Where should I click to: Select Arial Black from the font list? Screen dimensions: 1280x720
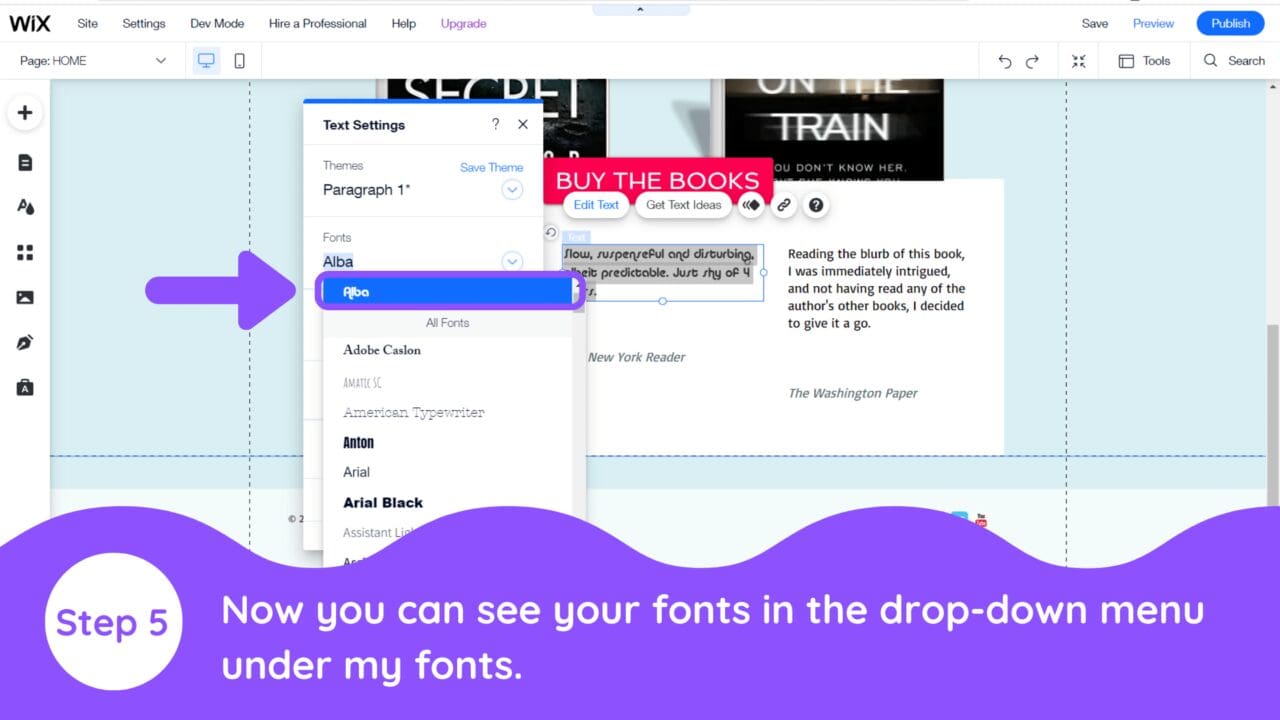click(x=383, y=502)
